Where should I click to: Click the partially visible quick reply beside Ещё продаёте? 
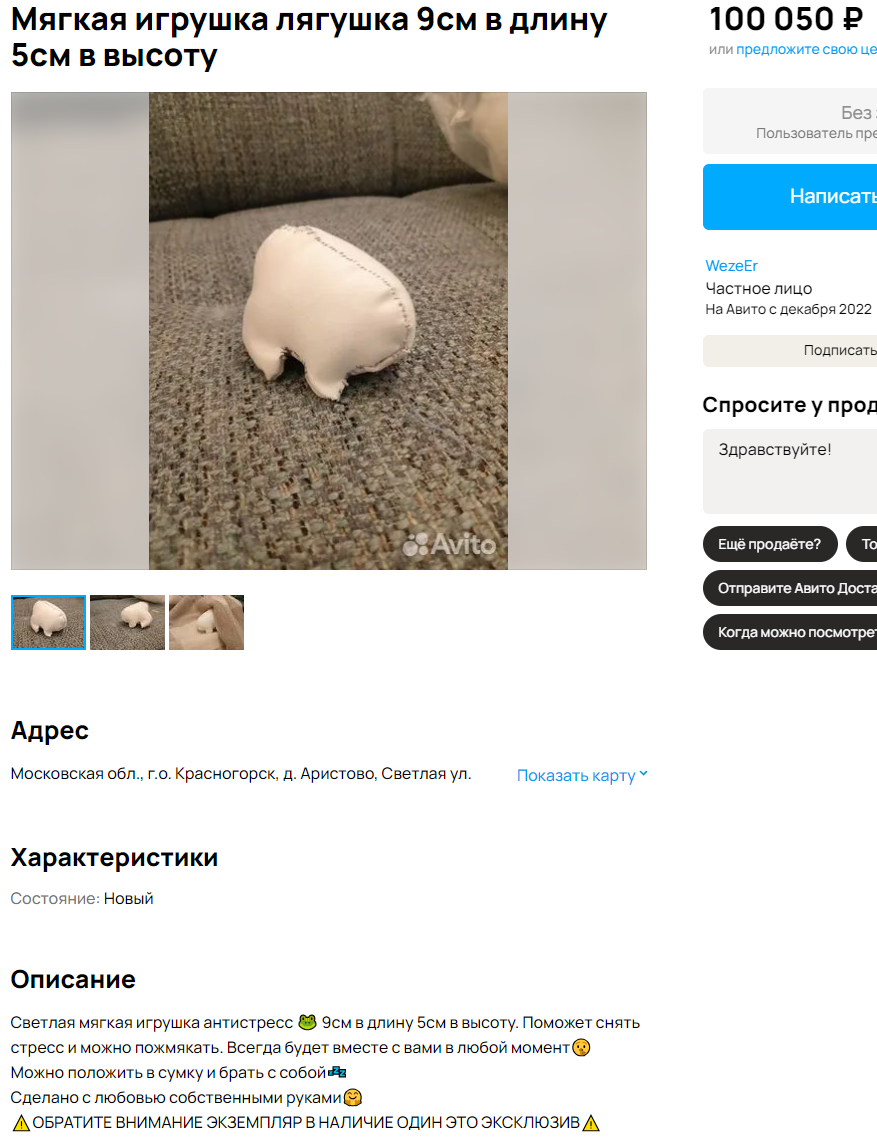coord(862,544)
